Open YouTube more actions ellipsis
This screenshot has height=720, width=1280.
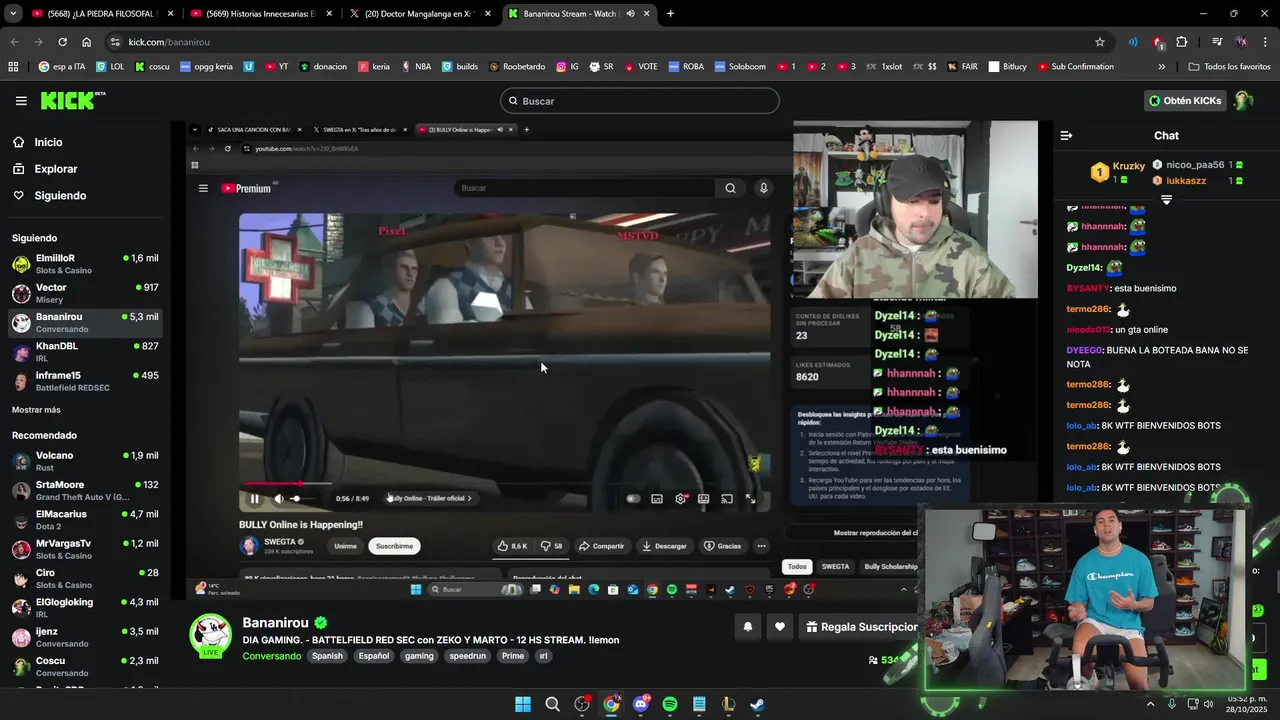pos(761,546)
